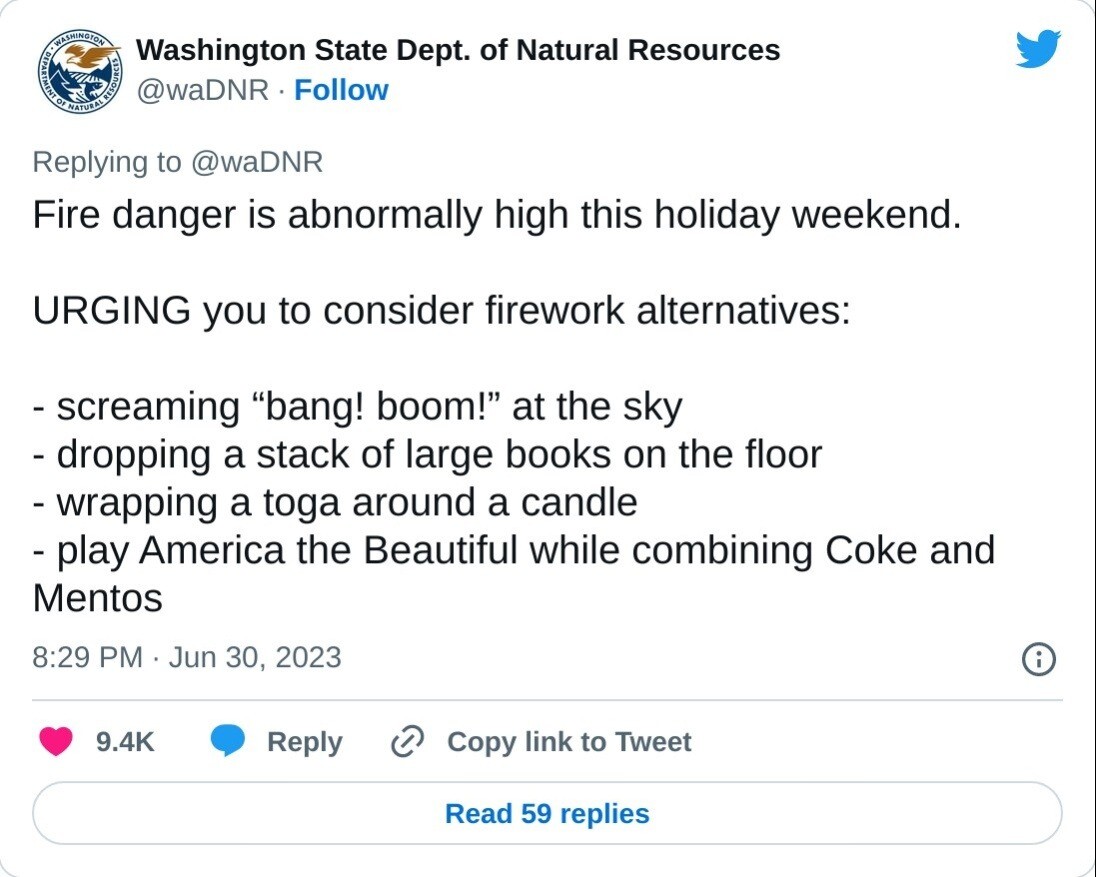
Task: Click Washington State Dept. of Natural Resources name
Action: 458,50
